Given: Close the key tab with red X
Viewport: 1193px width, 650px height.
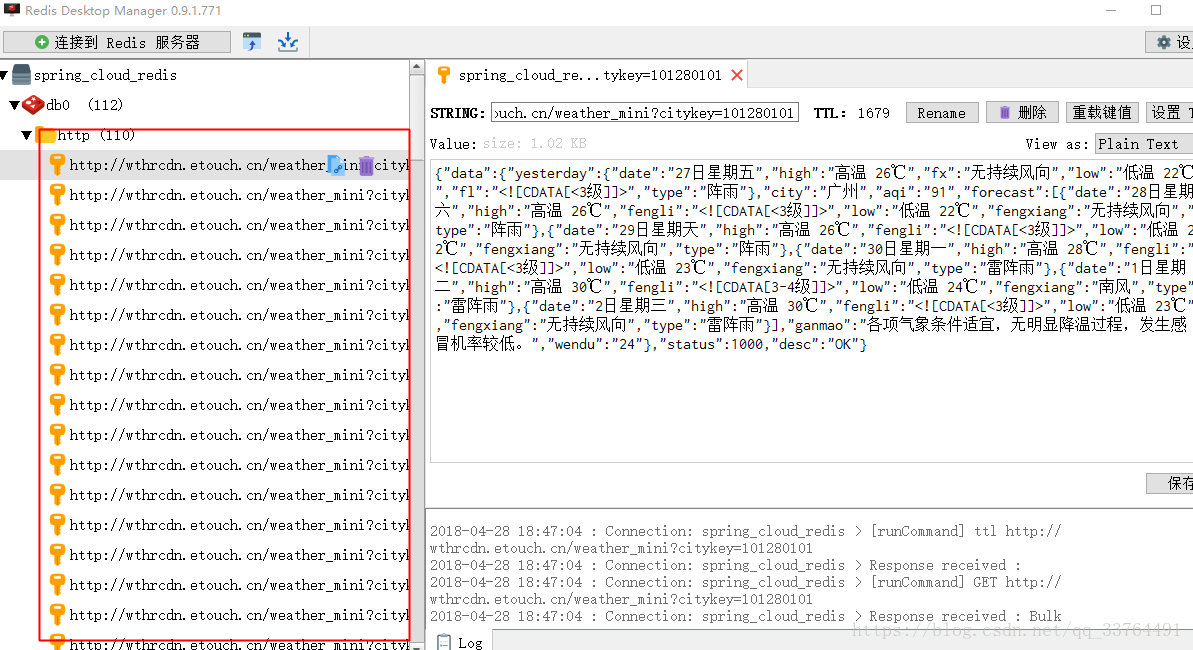Looking at the screenshot, I should point(736,75).
